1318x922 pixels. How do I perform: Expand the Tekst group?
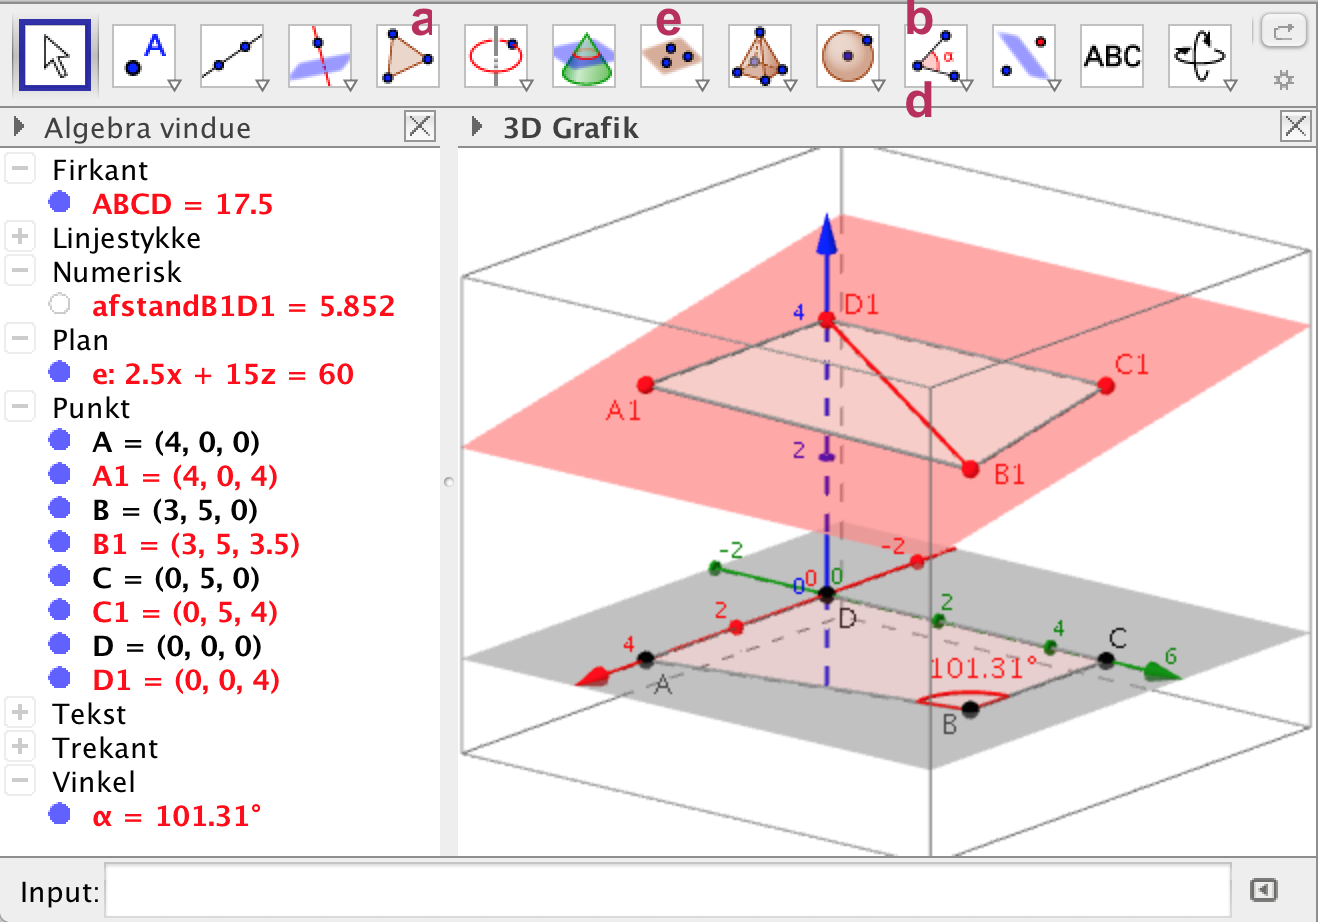coord(20,713)
